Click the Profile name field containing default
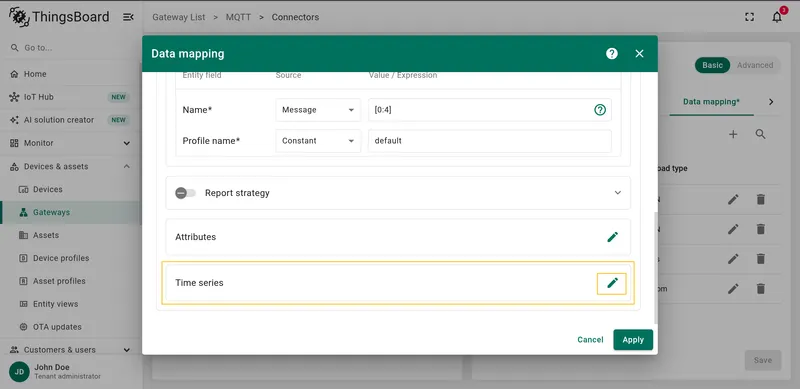This screenshot has width=800, height=389. click(490, 141)
